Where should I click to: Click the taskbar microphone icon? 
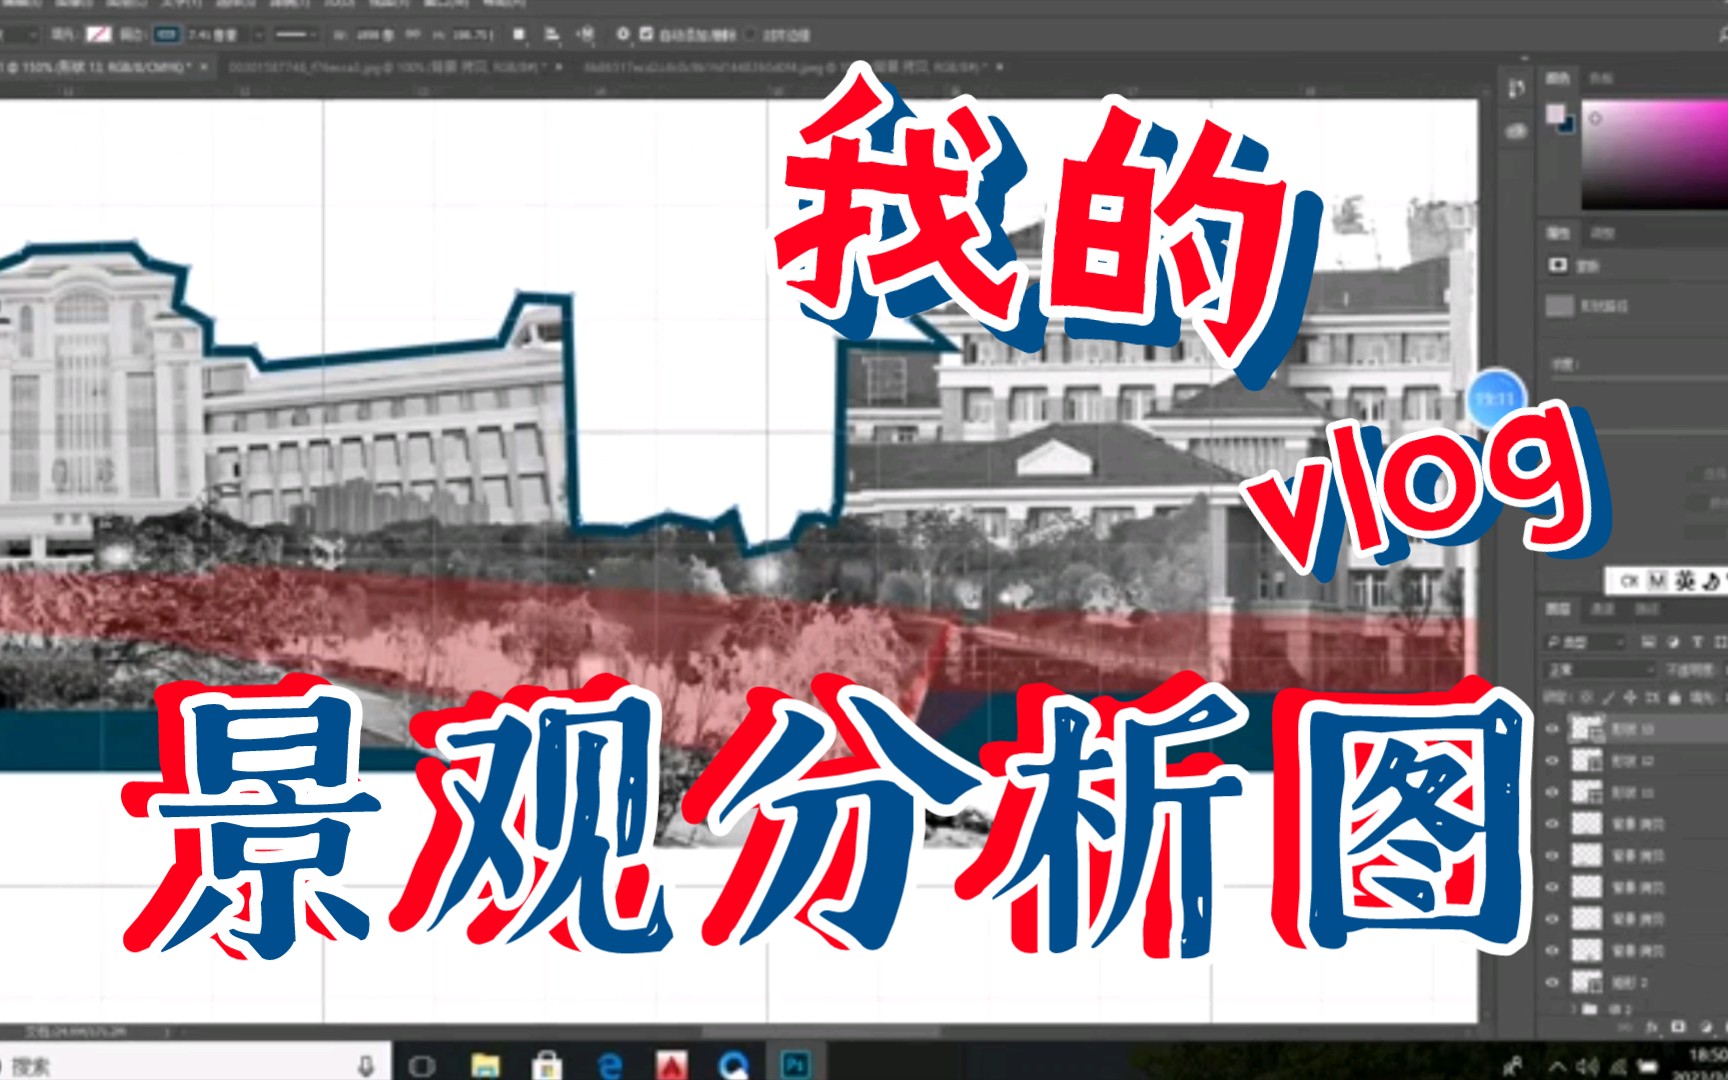(x=366, y=1066)
